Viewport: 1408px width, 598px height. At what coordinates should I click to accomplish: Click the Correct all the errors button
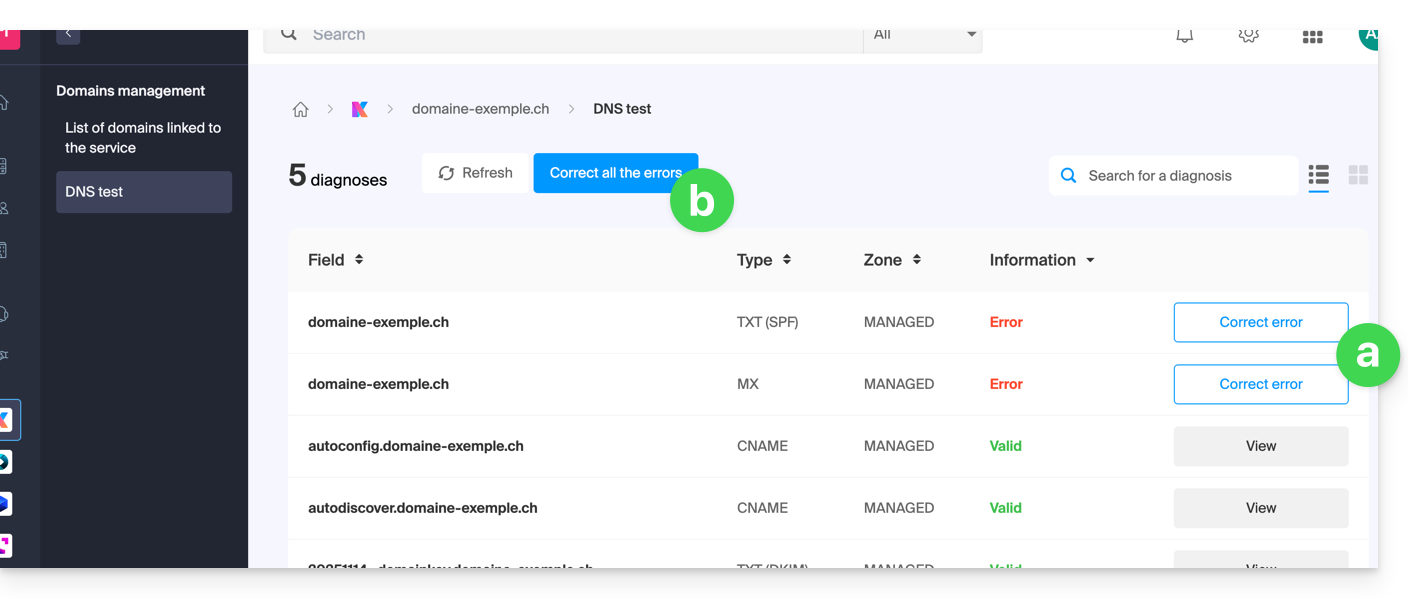coord(615,173)
